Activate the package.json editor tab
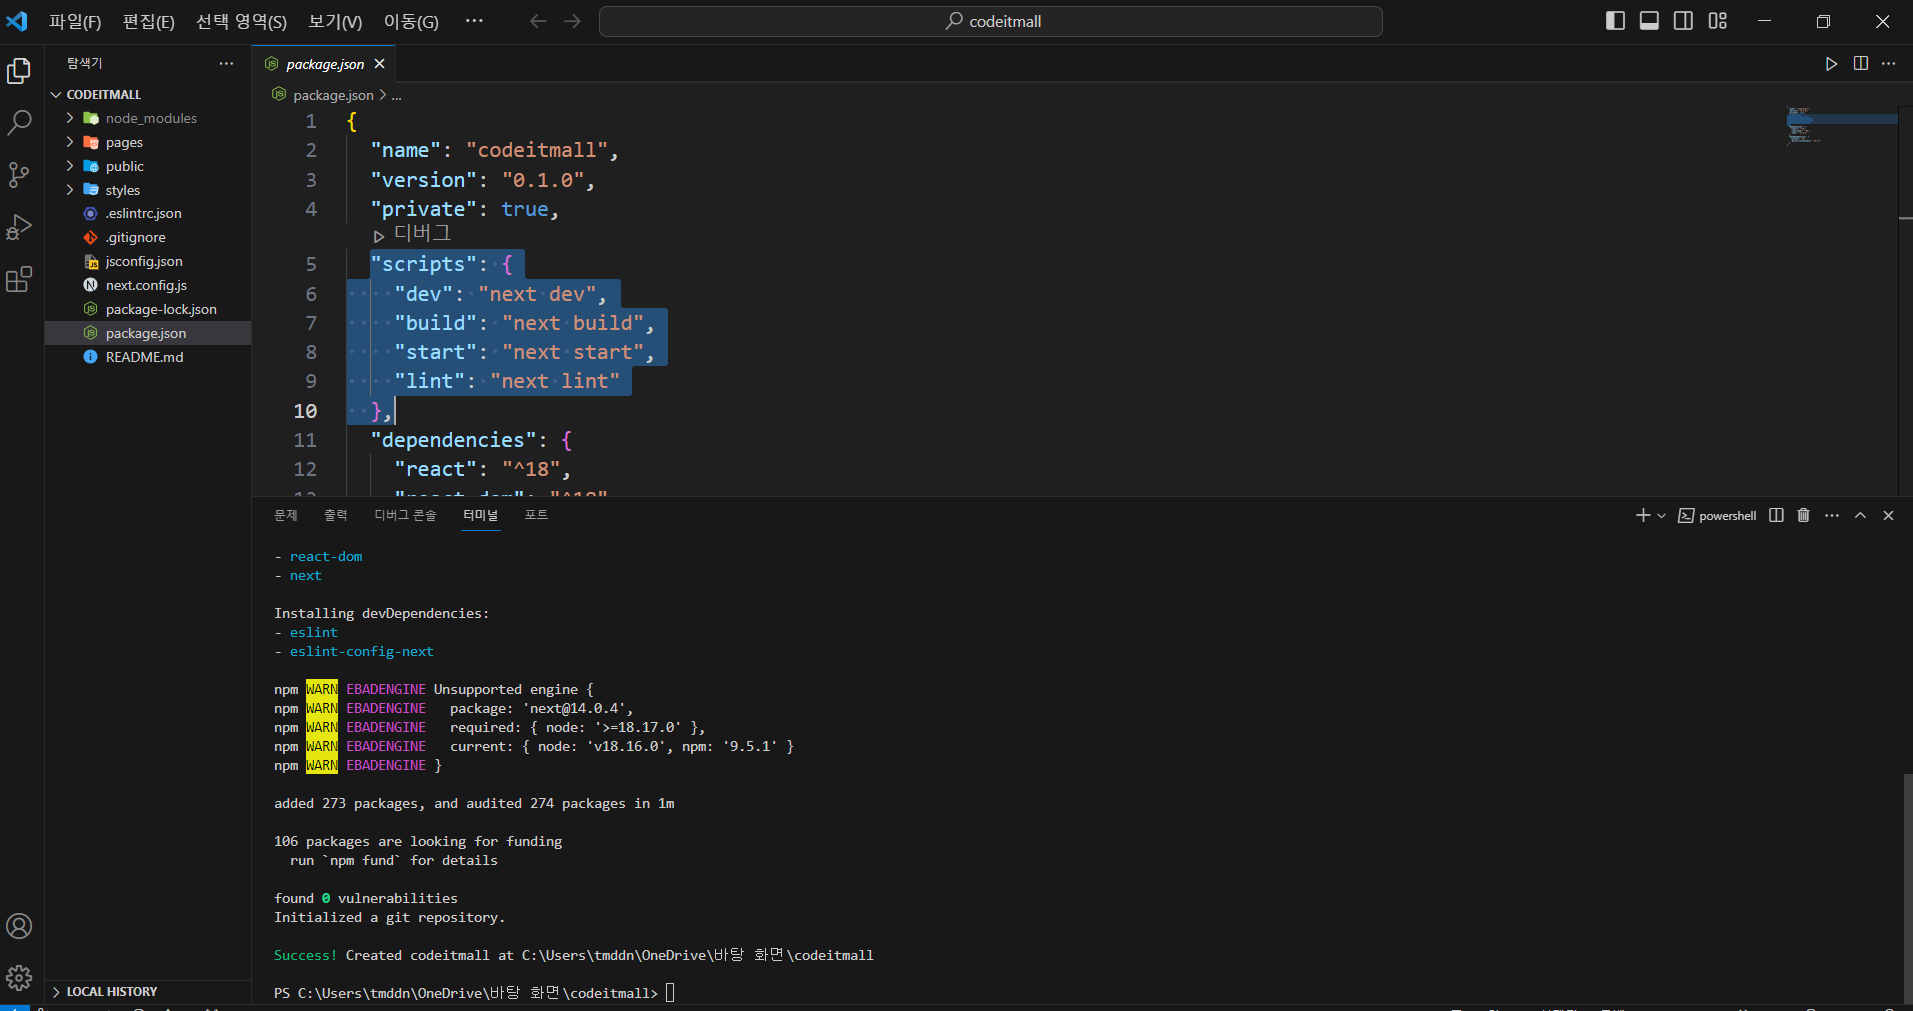The image size is (1913, 1011). [324, 64]
